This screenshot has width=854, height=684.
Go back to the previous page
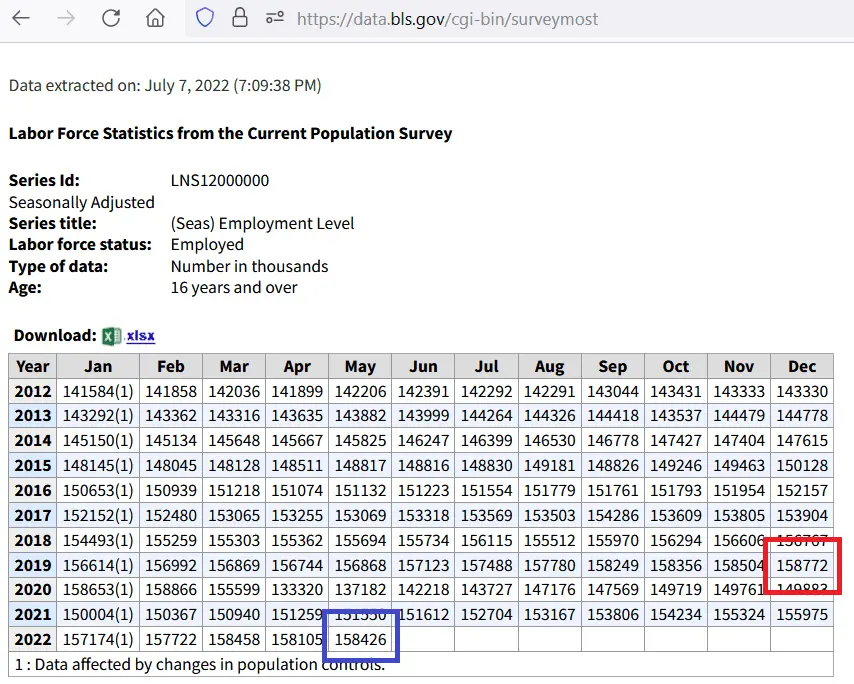(21, 18)
